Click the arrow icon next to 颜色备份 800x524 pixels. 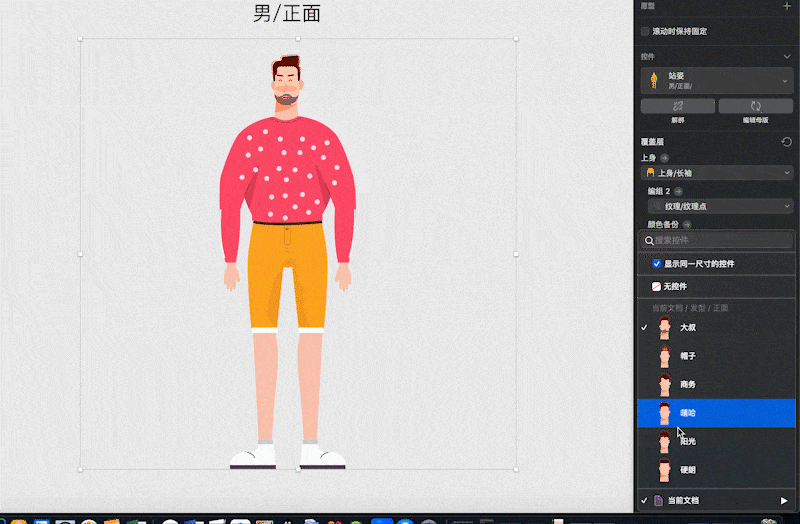687,224
